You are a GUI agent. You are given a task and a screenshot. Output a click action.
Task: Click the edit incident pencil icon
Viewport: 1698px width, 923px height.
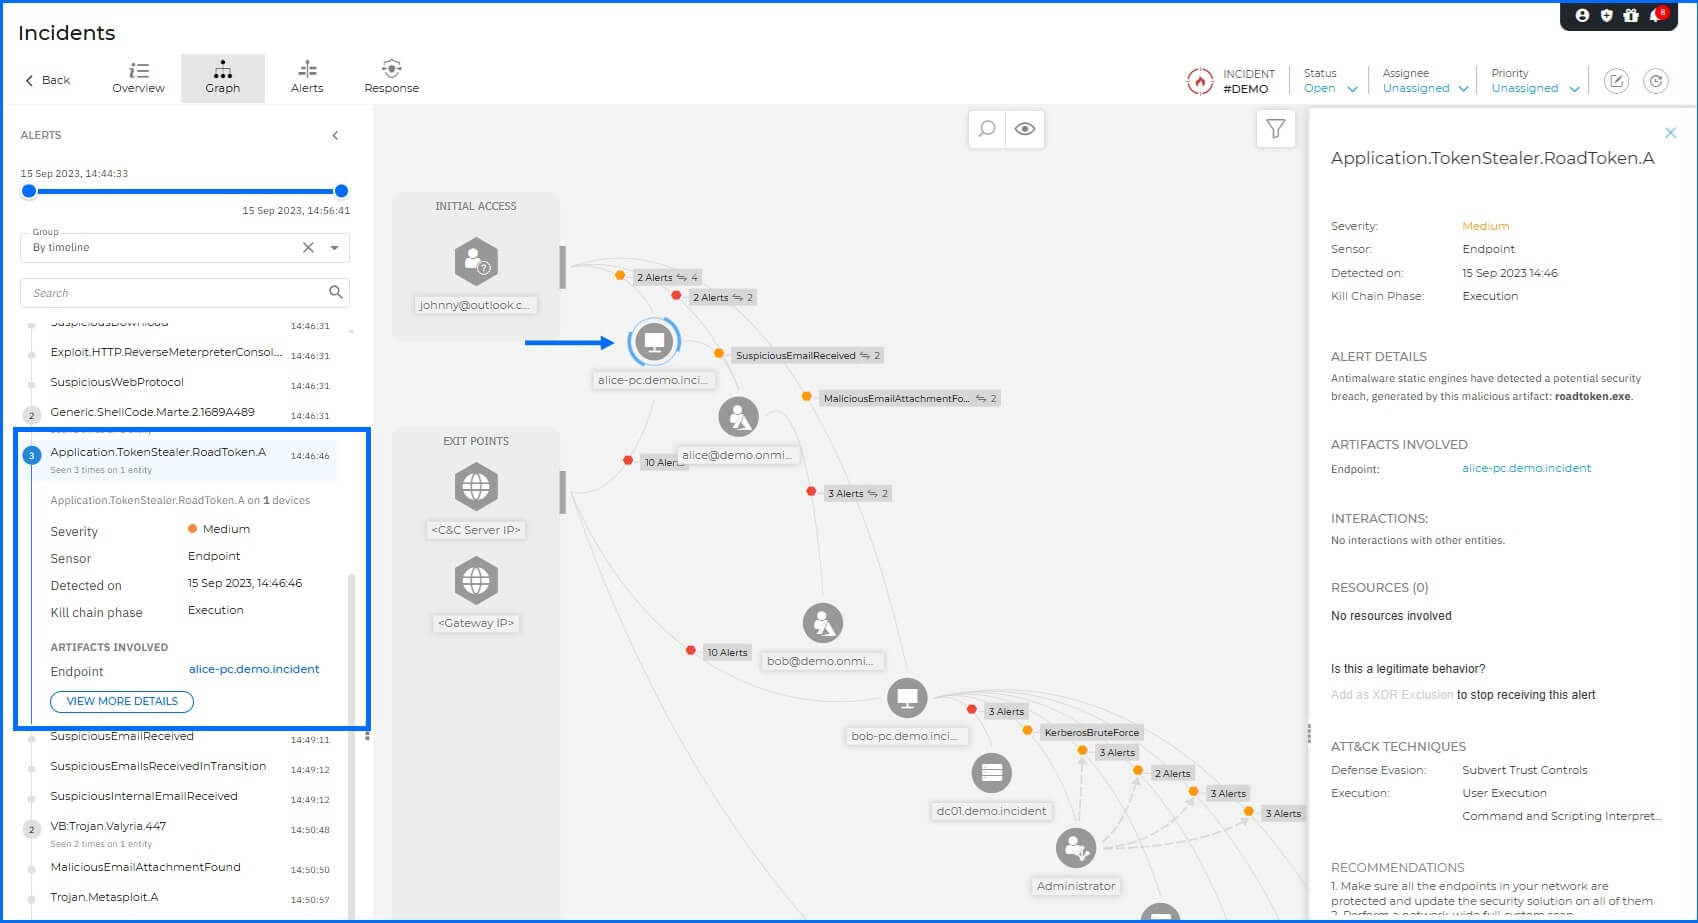[1617, 81]
